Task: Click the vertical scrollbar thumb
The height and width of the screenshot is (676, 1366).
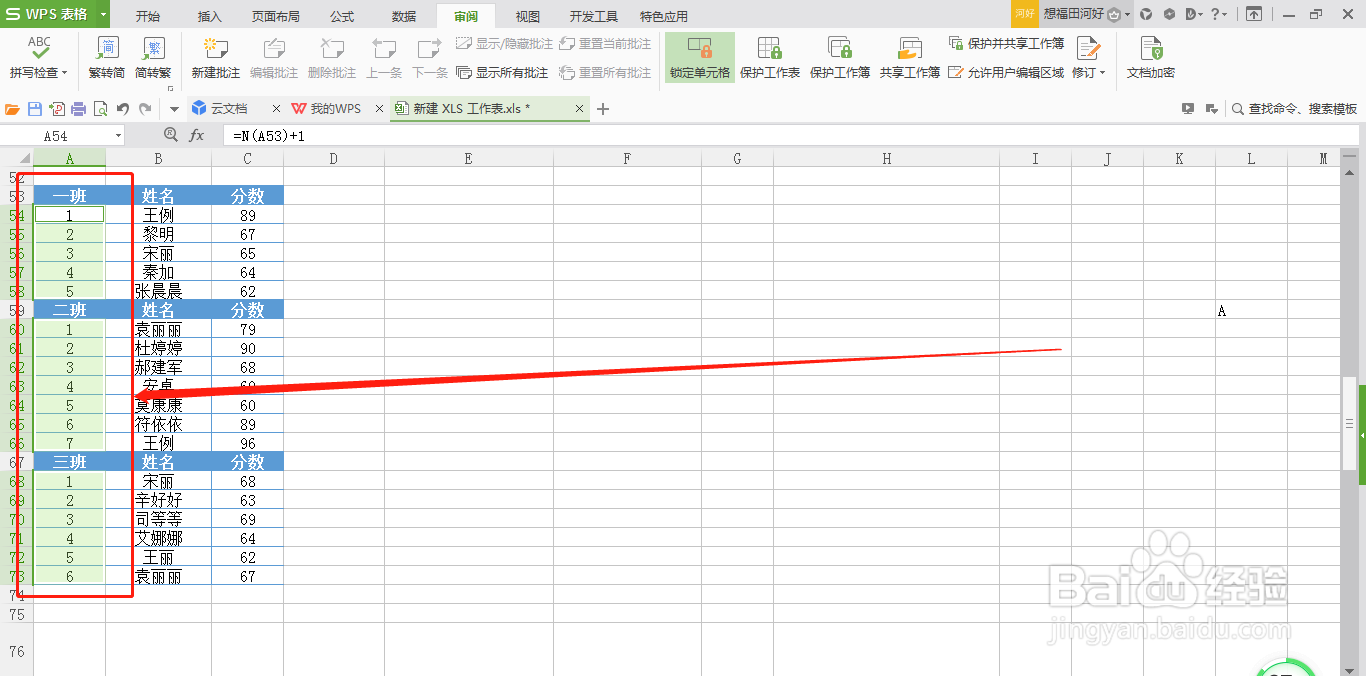Action: coord(1349,424)
